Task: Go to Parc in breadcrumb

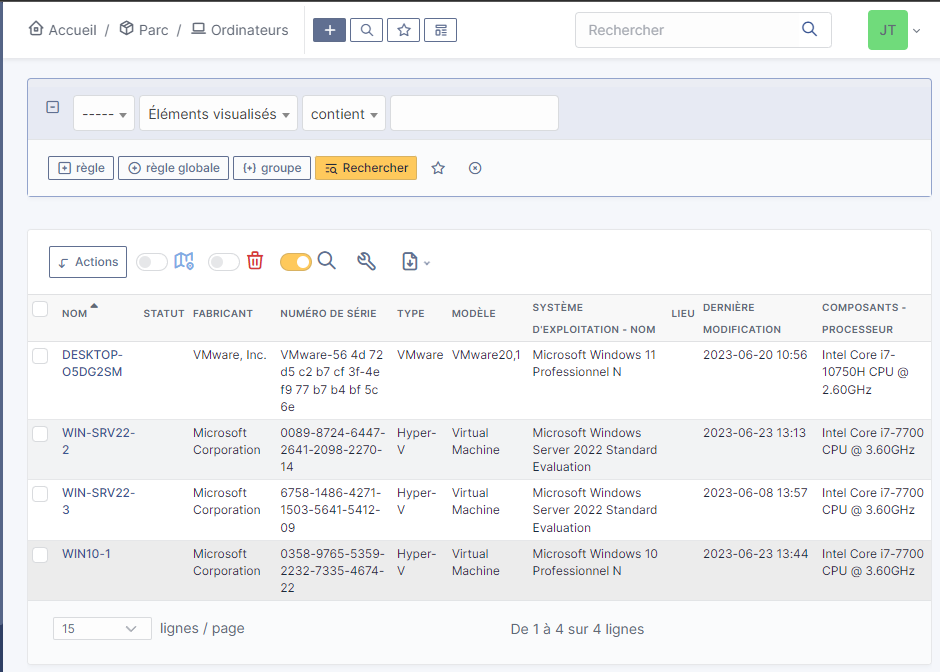Action: click(143, 30)
